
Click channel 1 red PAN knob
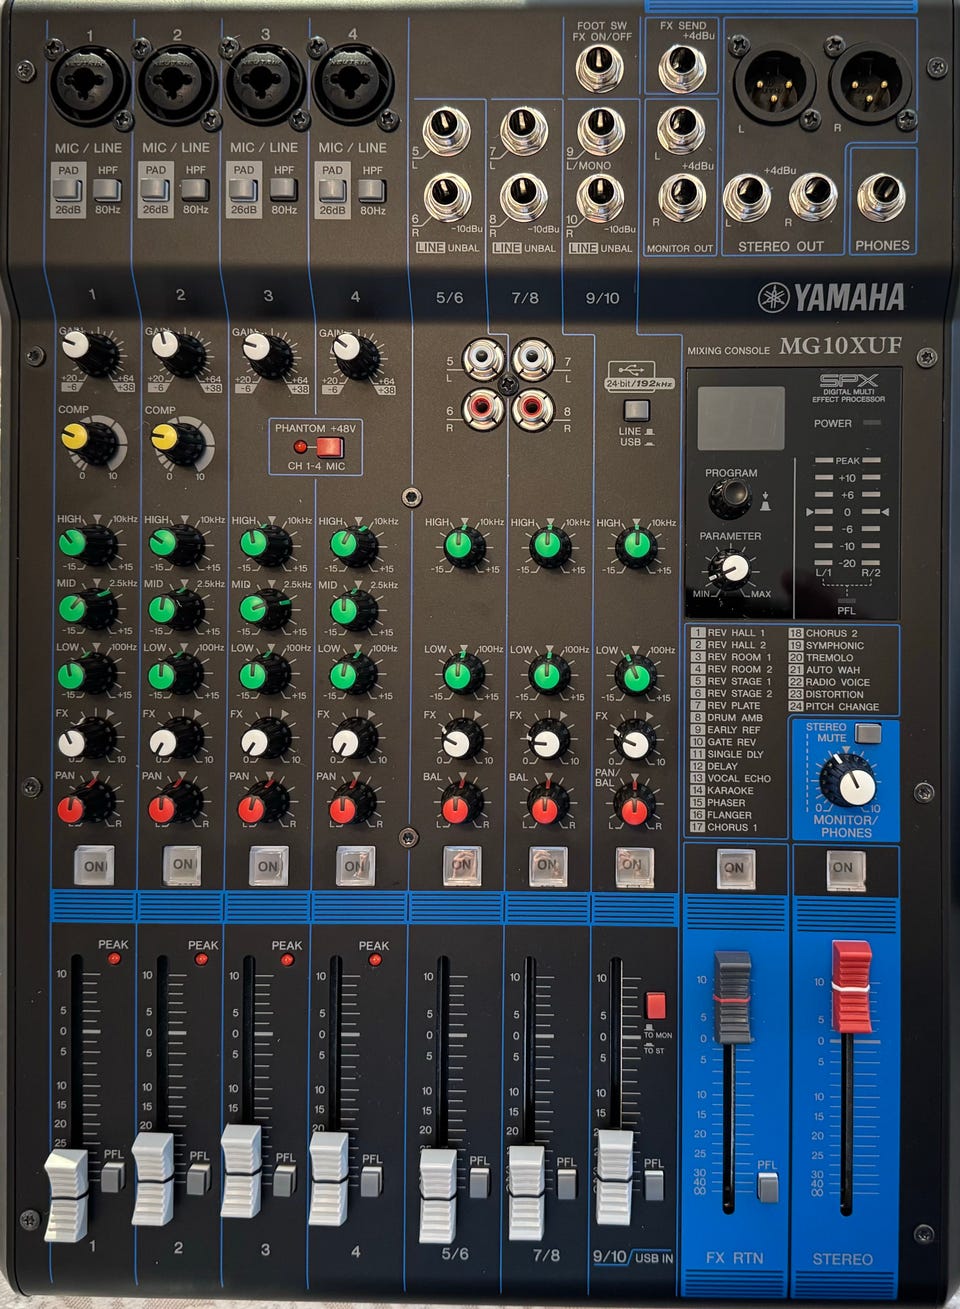tap(82, 805)
